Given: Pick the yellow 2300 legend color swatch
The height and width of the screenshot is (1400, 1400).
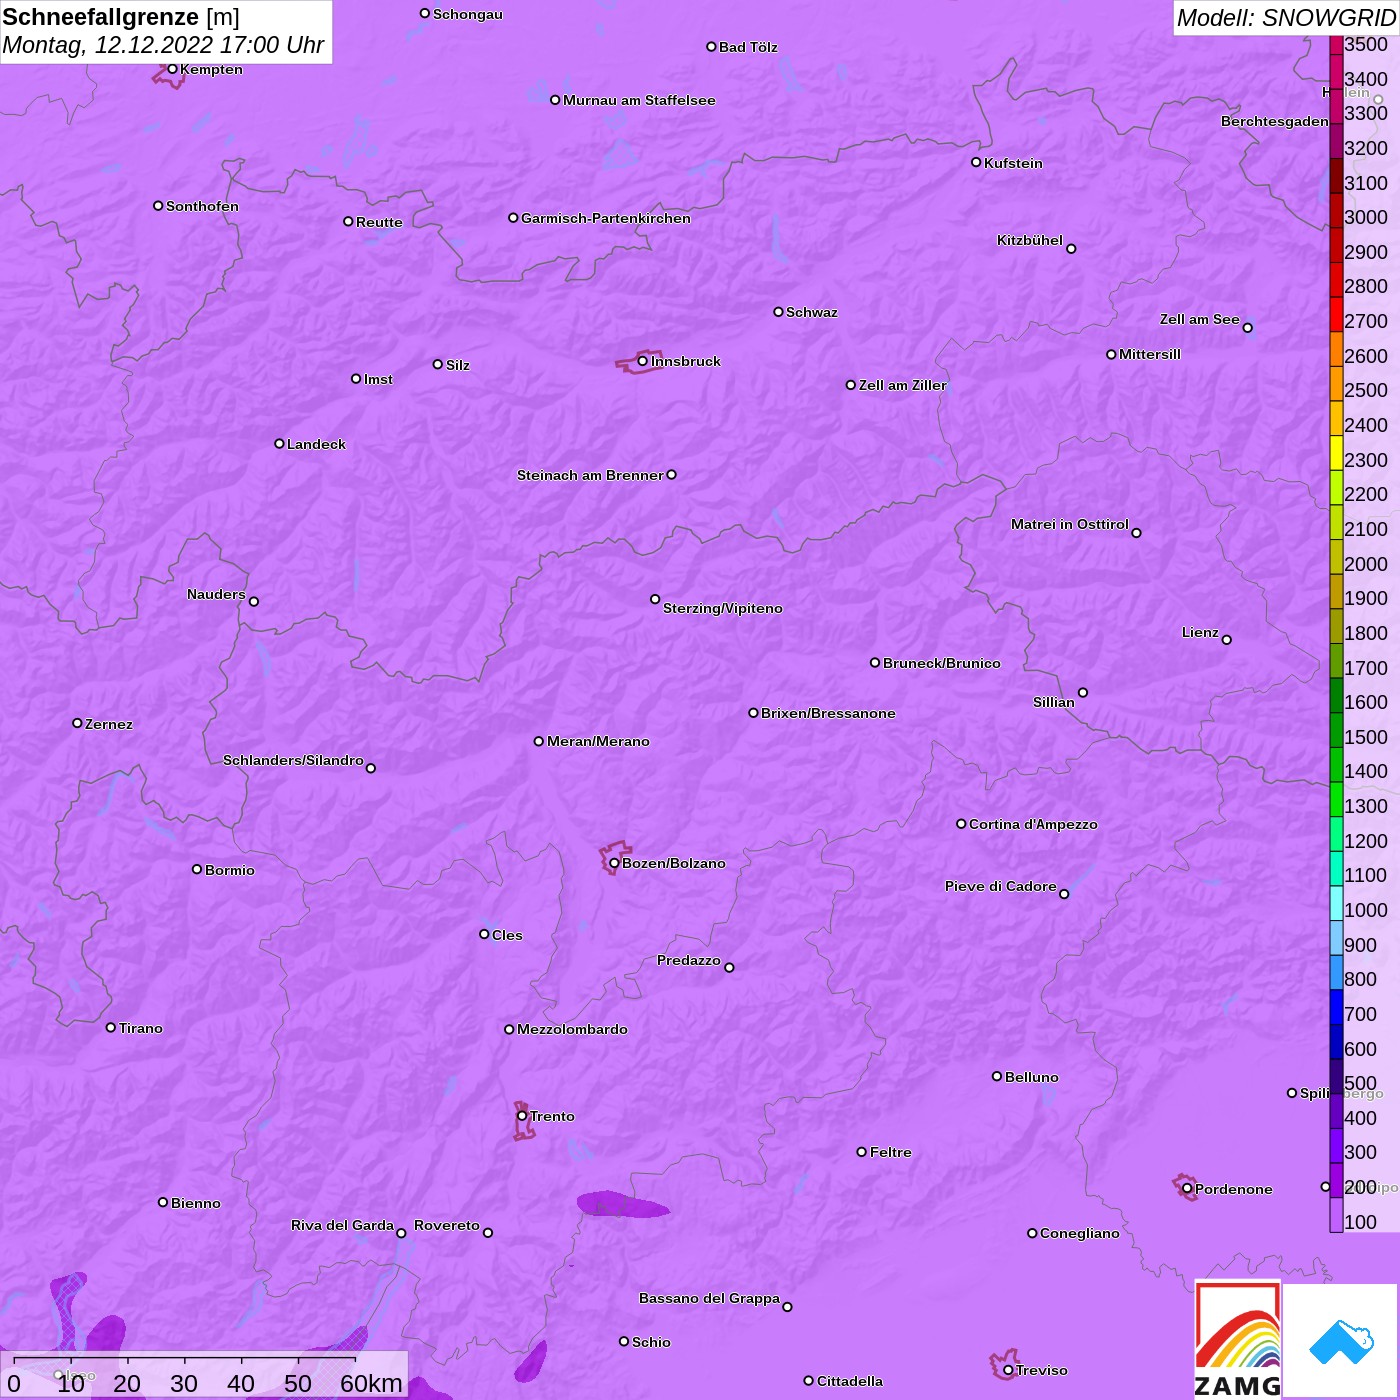Looking at the screenshot, I should 1336,453.
